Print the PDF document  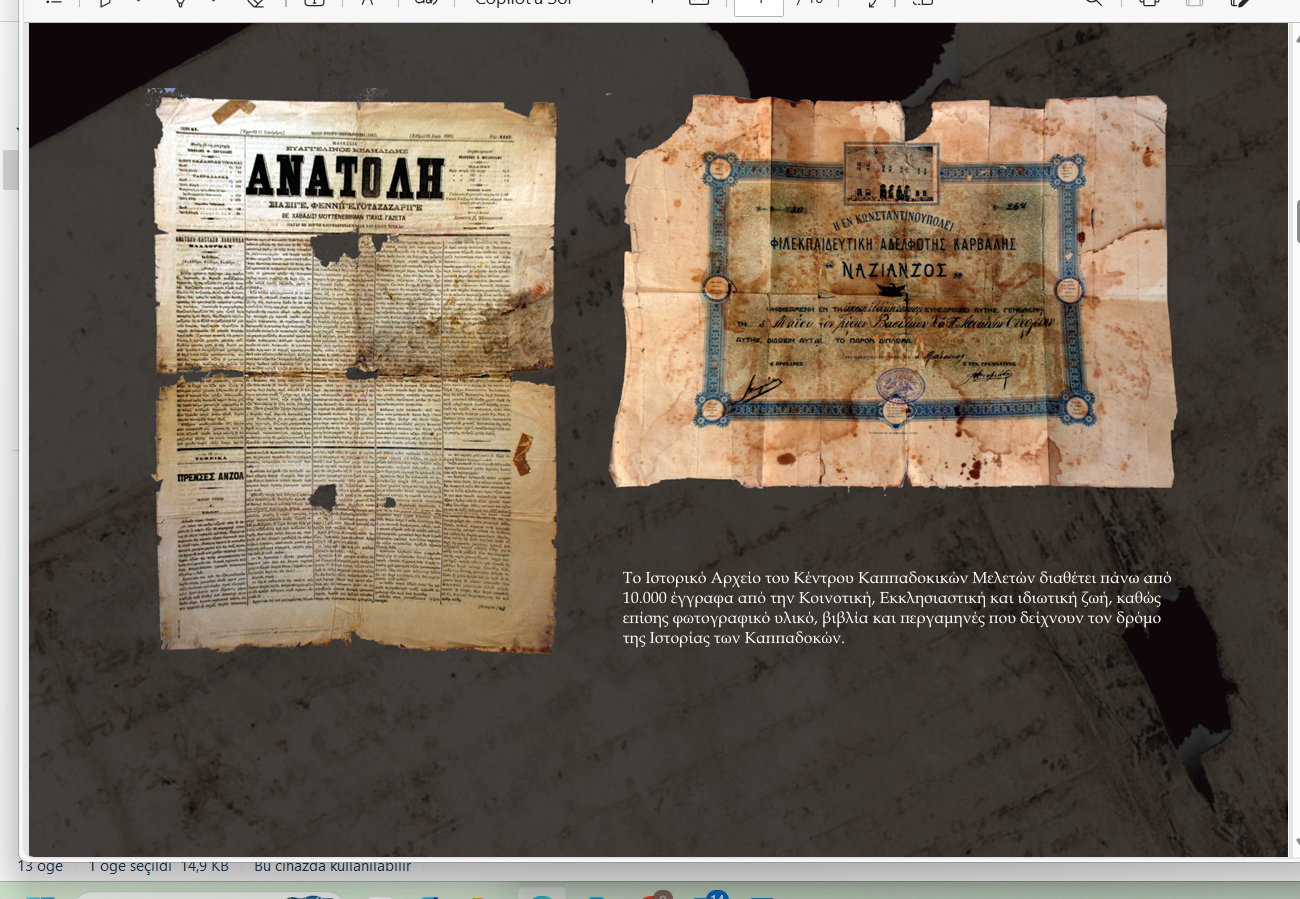(x=1148, y=3)
